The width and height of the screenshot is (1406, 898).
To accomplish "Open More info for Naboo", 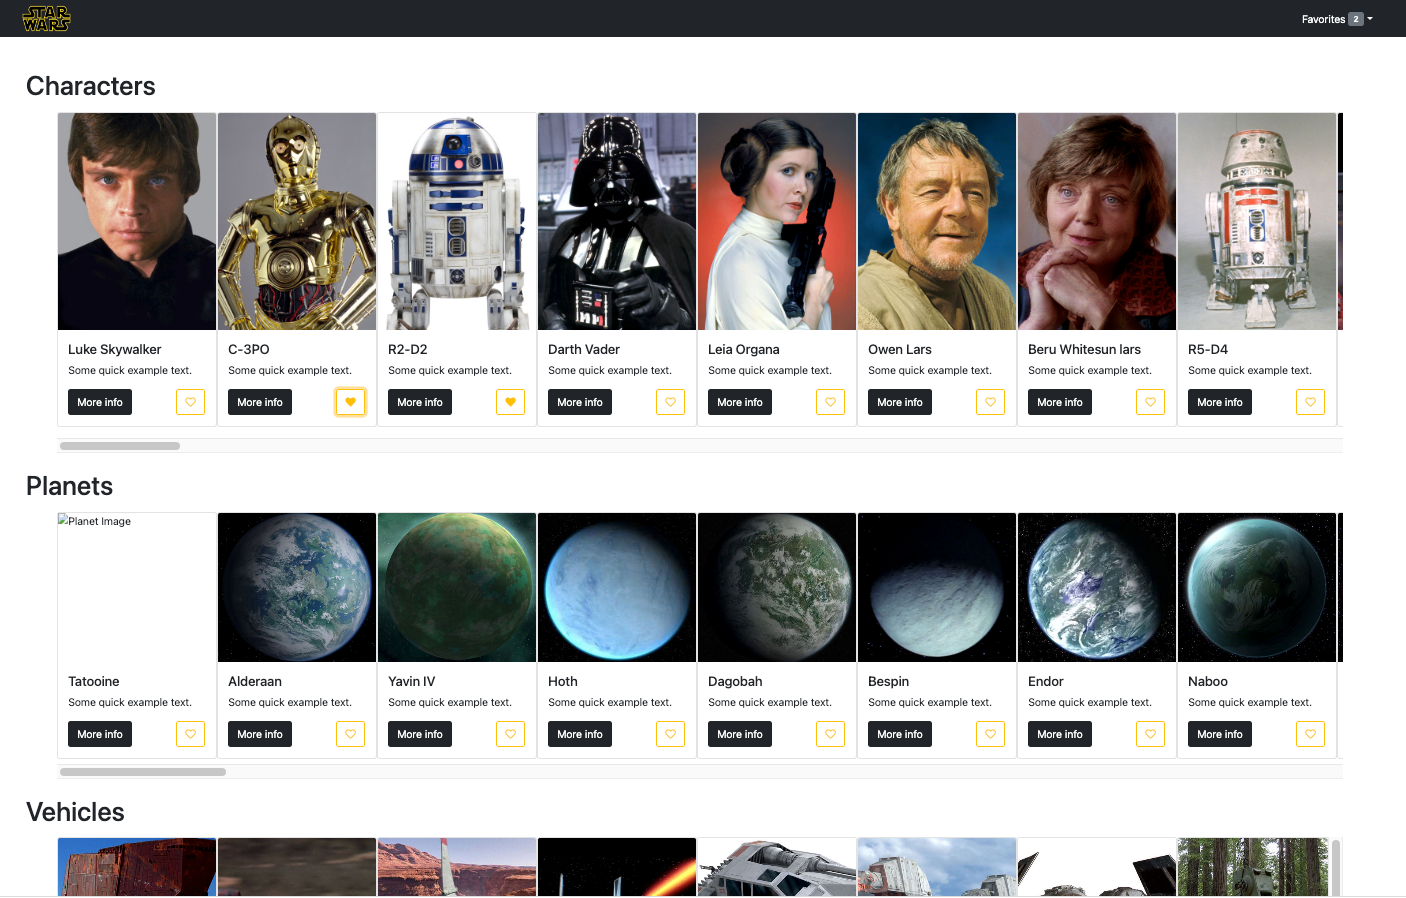I will click(1220, 734).
